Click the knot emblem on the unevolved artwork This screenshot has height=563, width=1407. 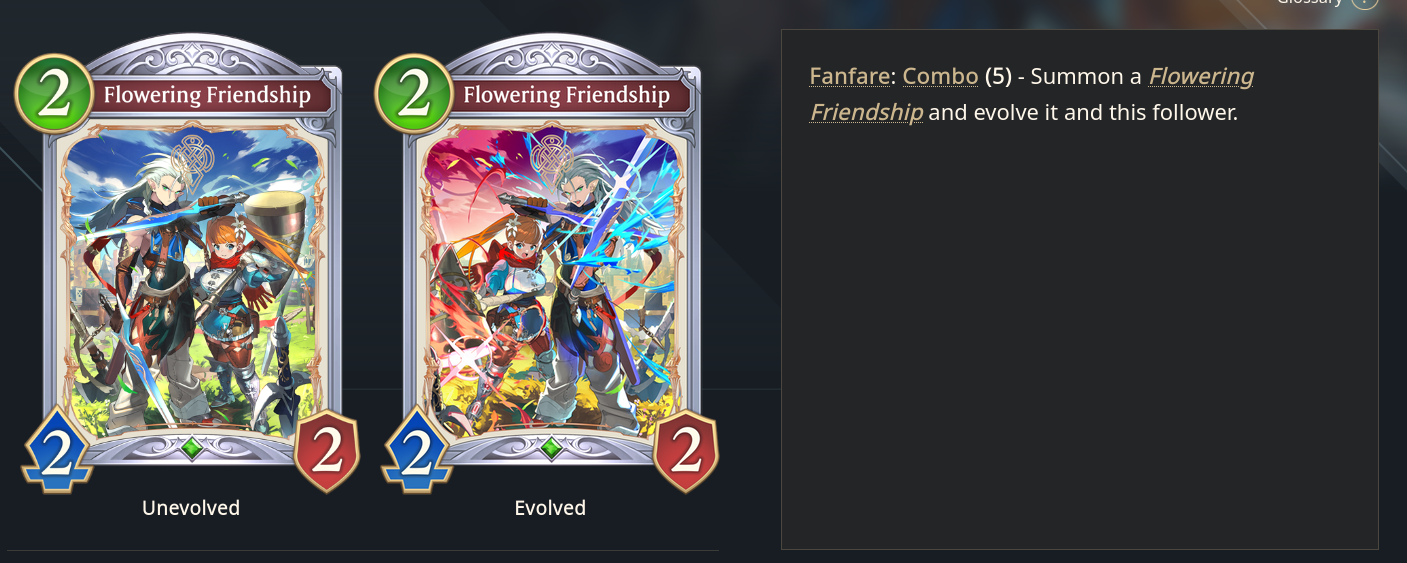(191, 157)
